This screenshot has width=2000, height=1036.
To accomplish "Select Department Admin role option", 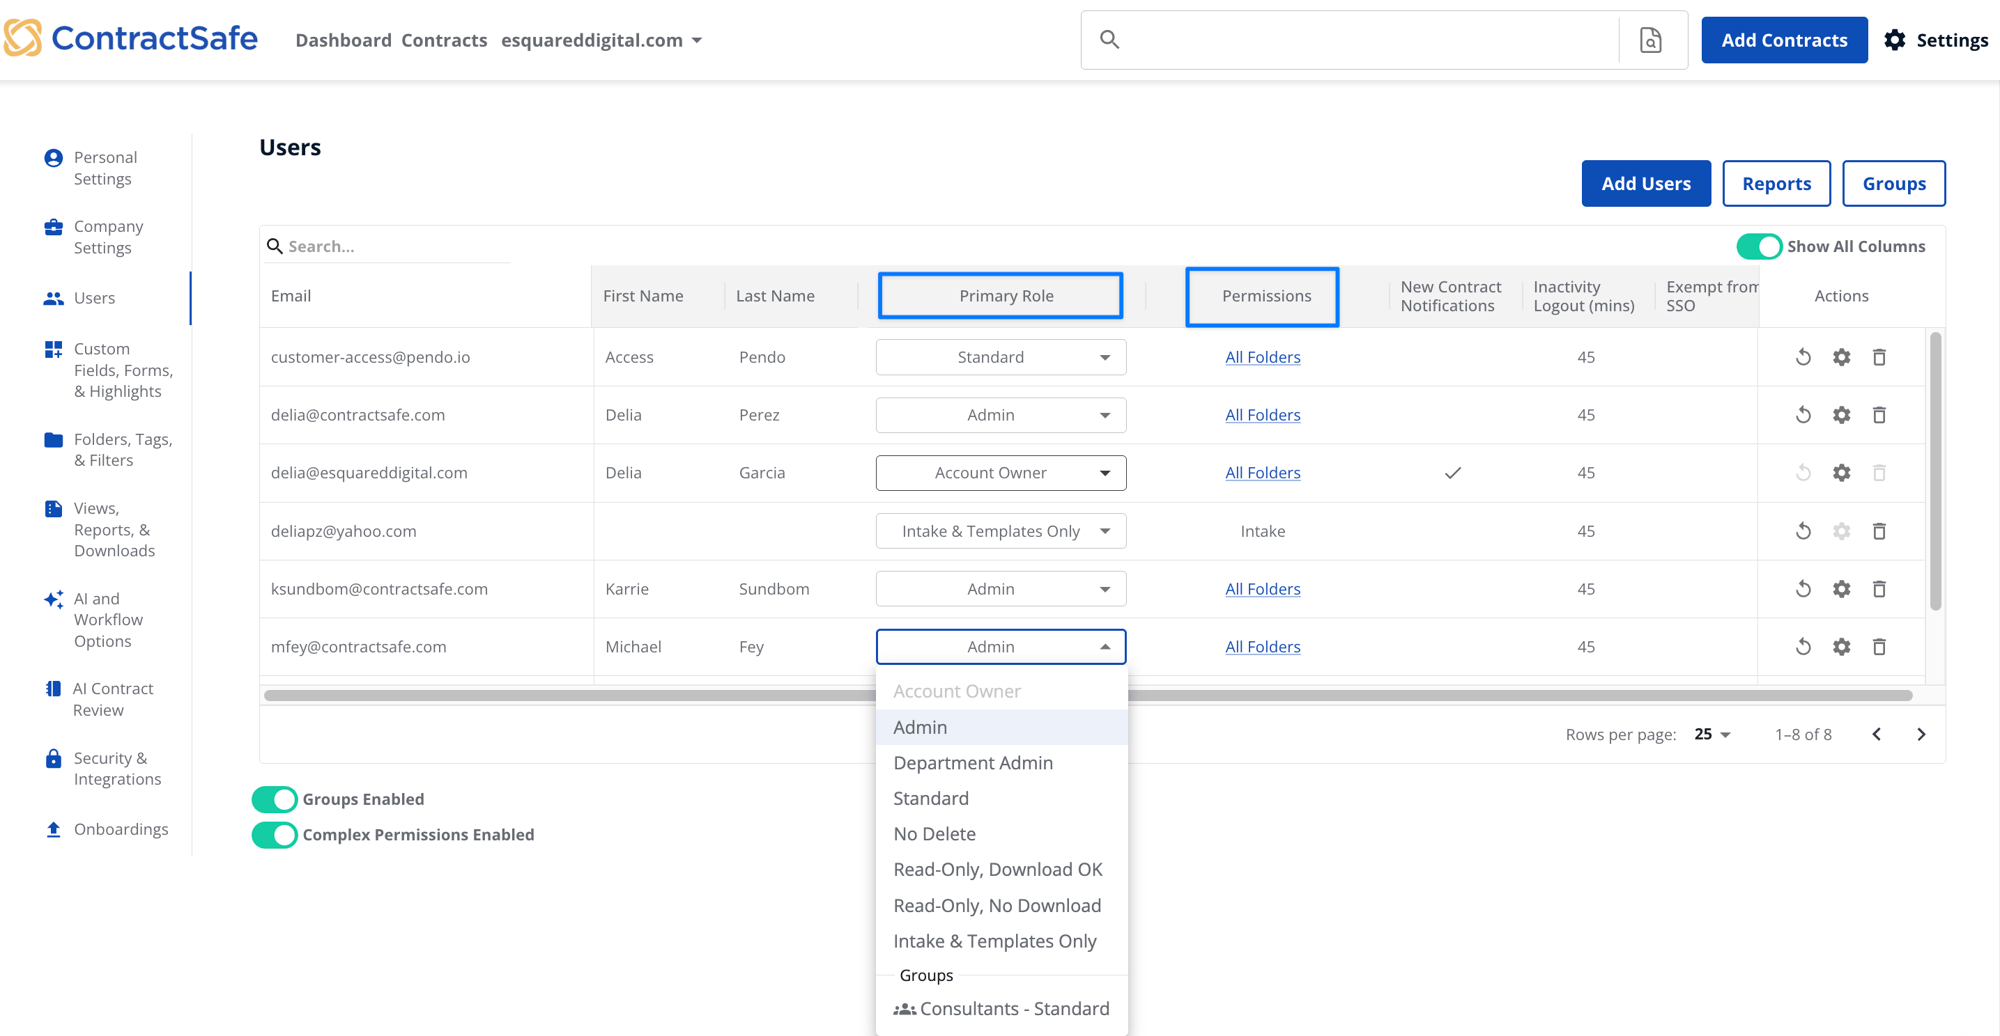I will tap(1002, 763).
